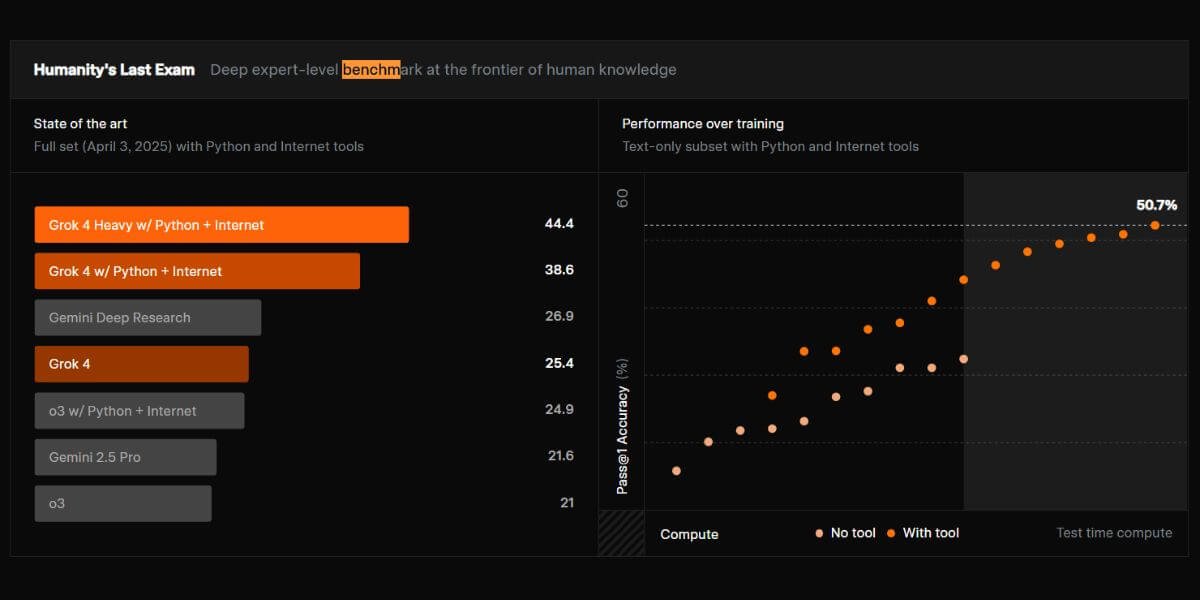
Task: Click the score value 24.9
Action: [x=560, y=409]
